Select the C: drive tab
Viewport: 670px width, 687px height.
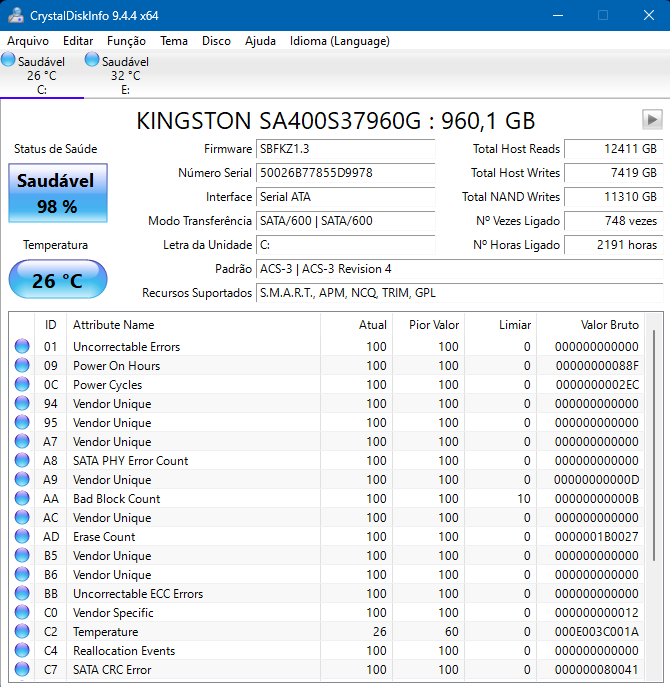(42, 75)
